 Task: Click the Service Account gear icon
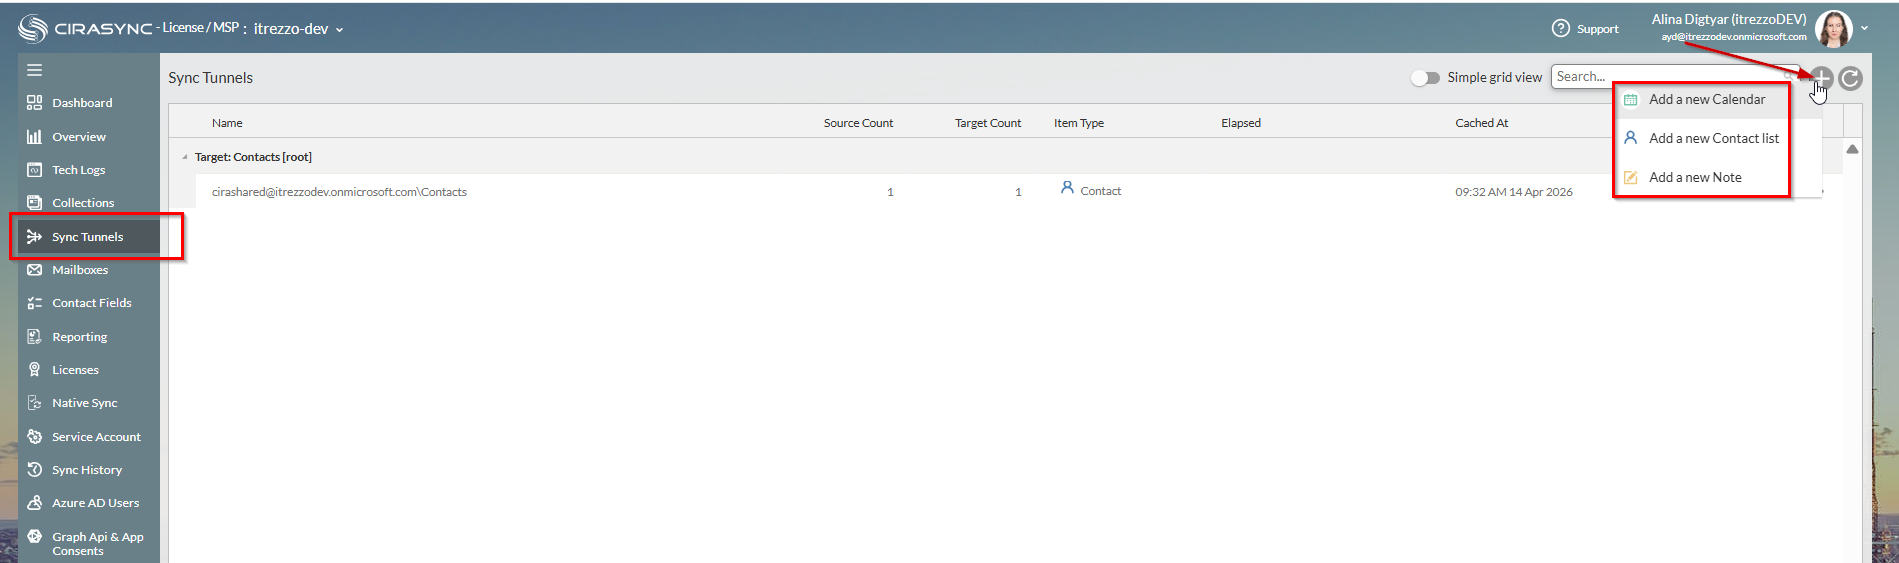[34, 436]
